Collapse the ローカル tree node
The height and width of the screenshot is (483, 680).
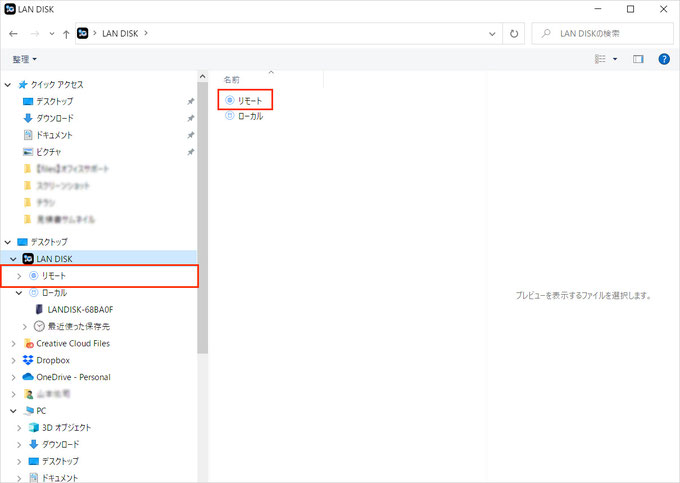click(x=19, y=293)
